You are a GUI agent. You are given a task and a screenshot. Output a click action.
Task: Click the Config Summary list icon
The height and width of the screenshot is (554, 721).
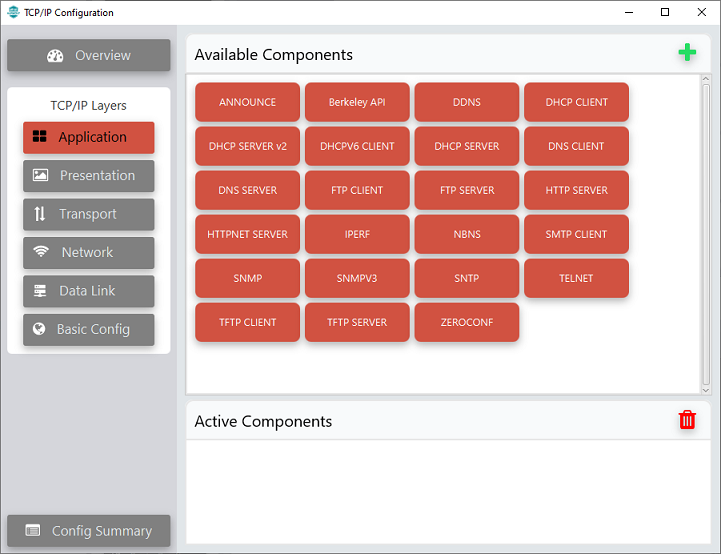coord(33,530)
